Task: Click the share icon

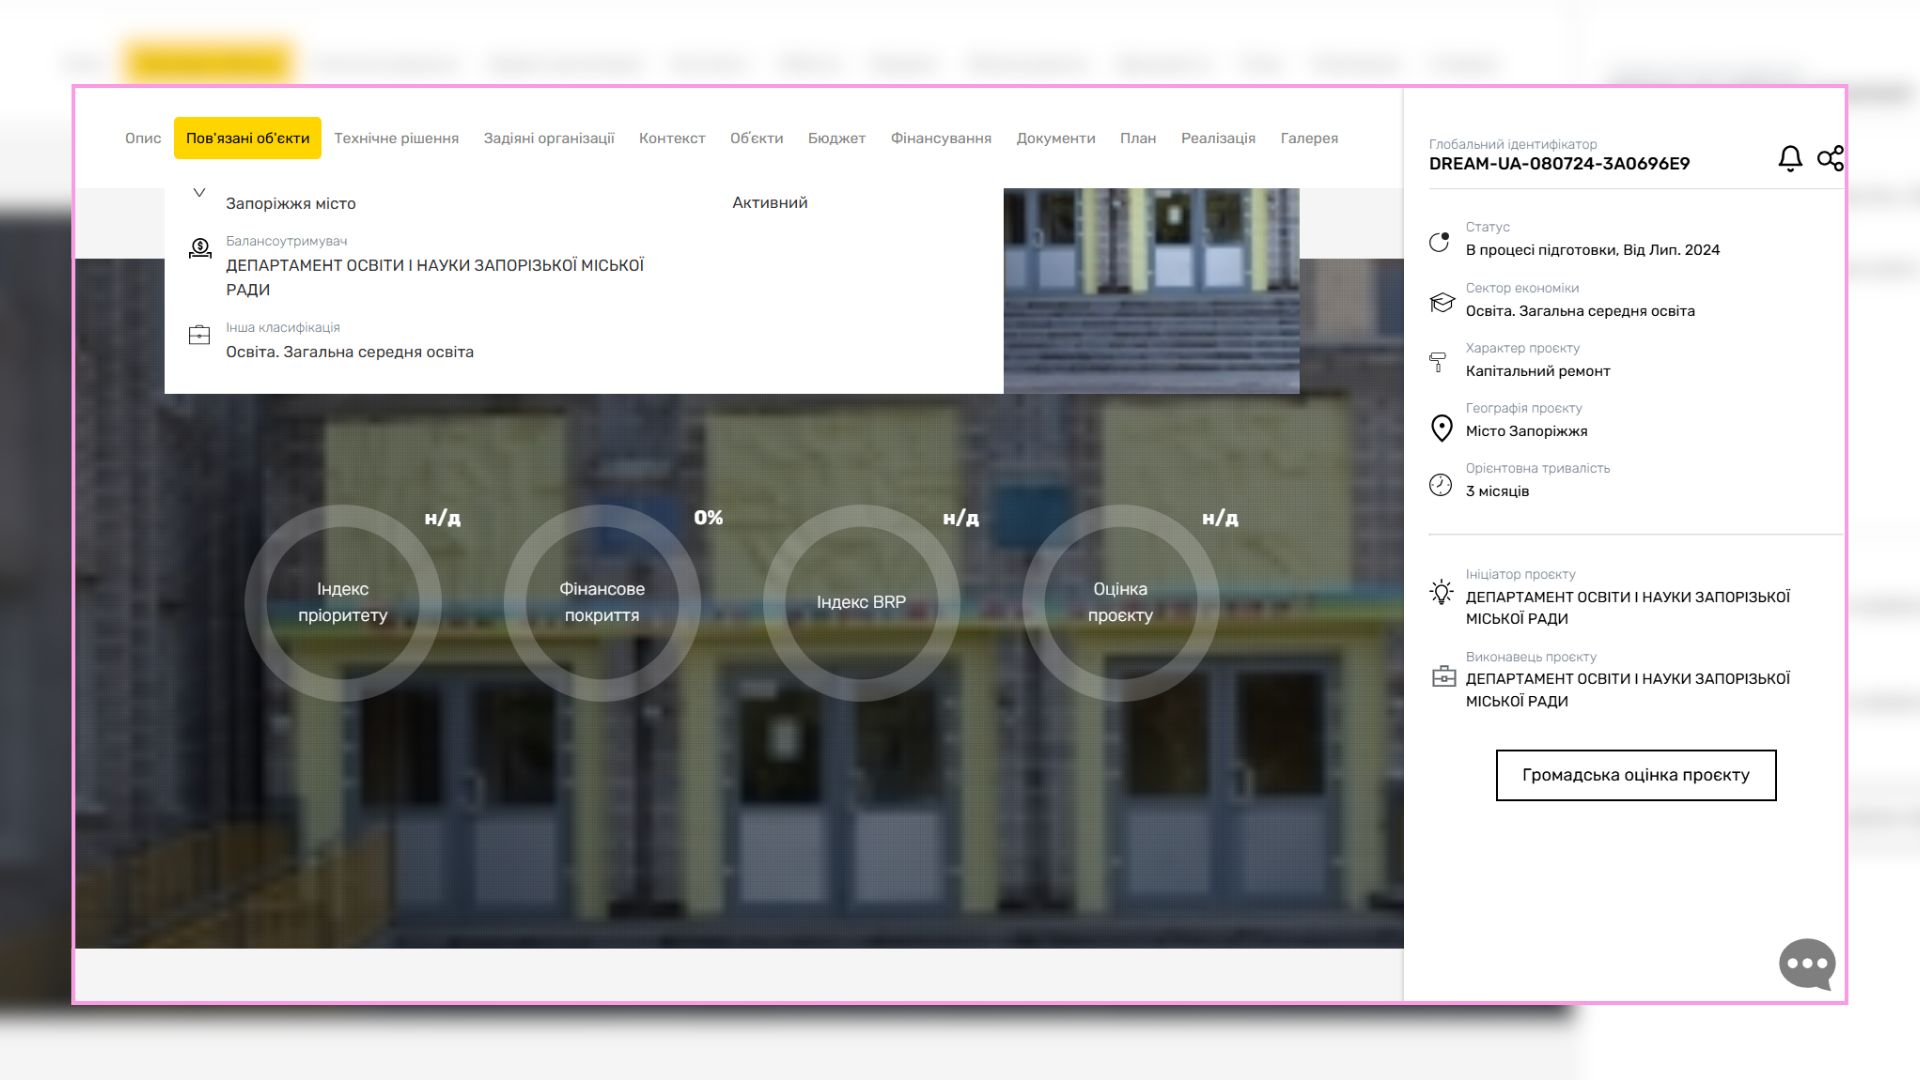Action: 1830,158
